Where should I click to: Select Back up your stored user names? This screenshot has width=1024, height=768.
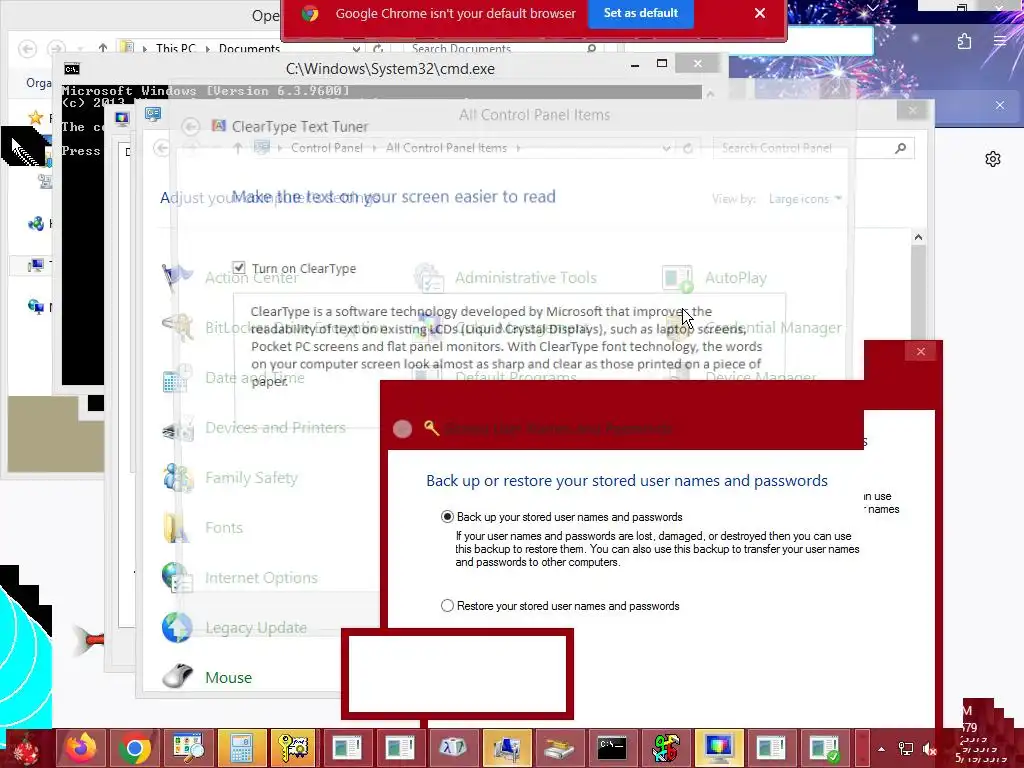click(x=447, y=517)
